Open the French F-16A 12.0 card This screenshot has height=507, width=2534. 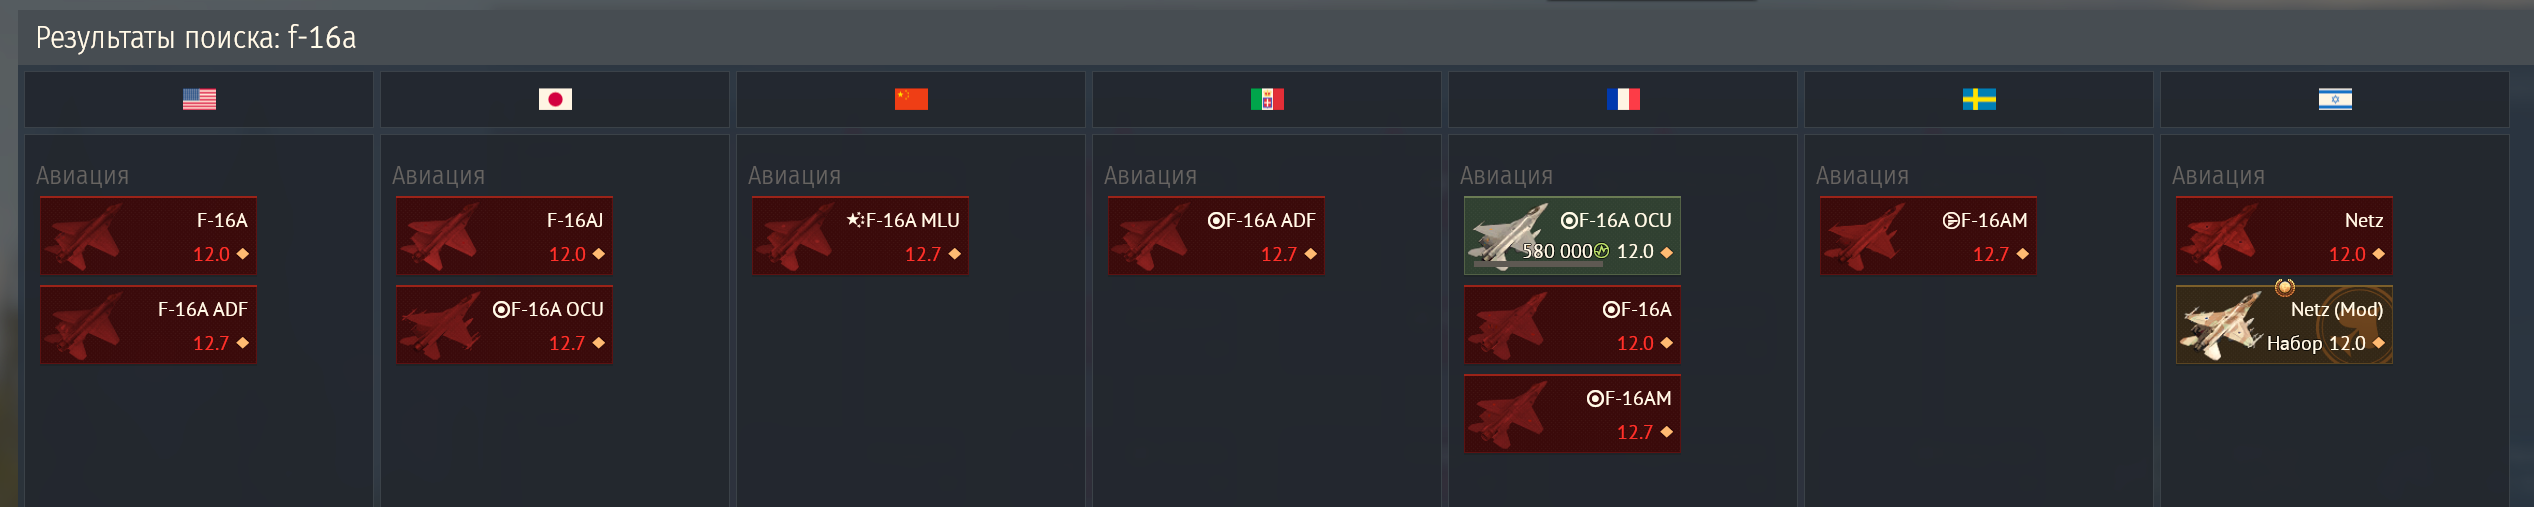pos(1572,325)
